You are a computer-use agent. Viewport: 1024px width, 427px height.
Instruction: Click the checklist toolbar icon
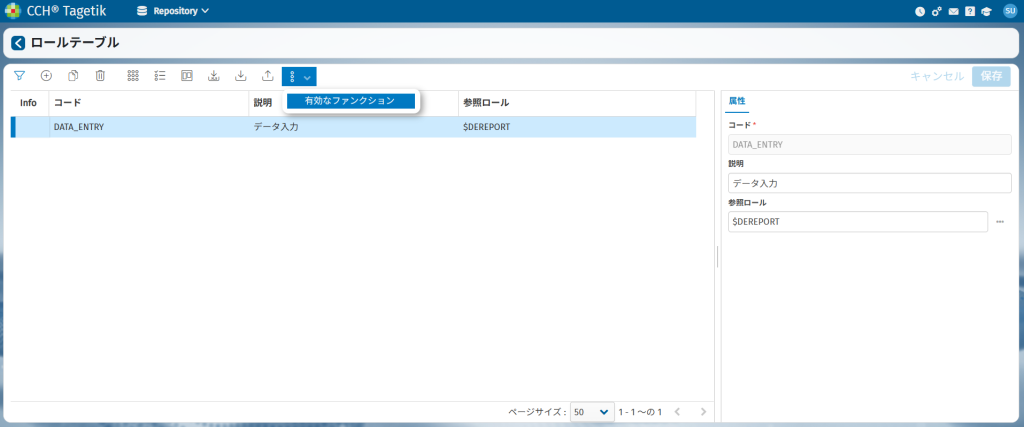[160, 76]
